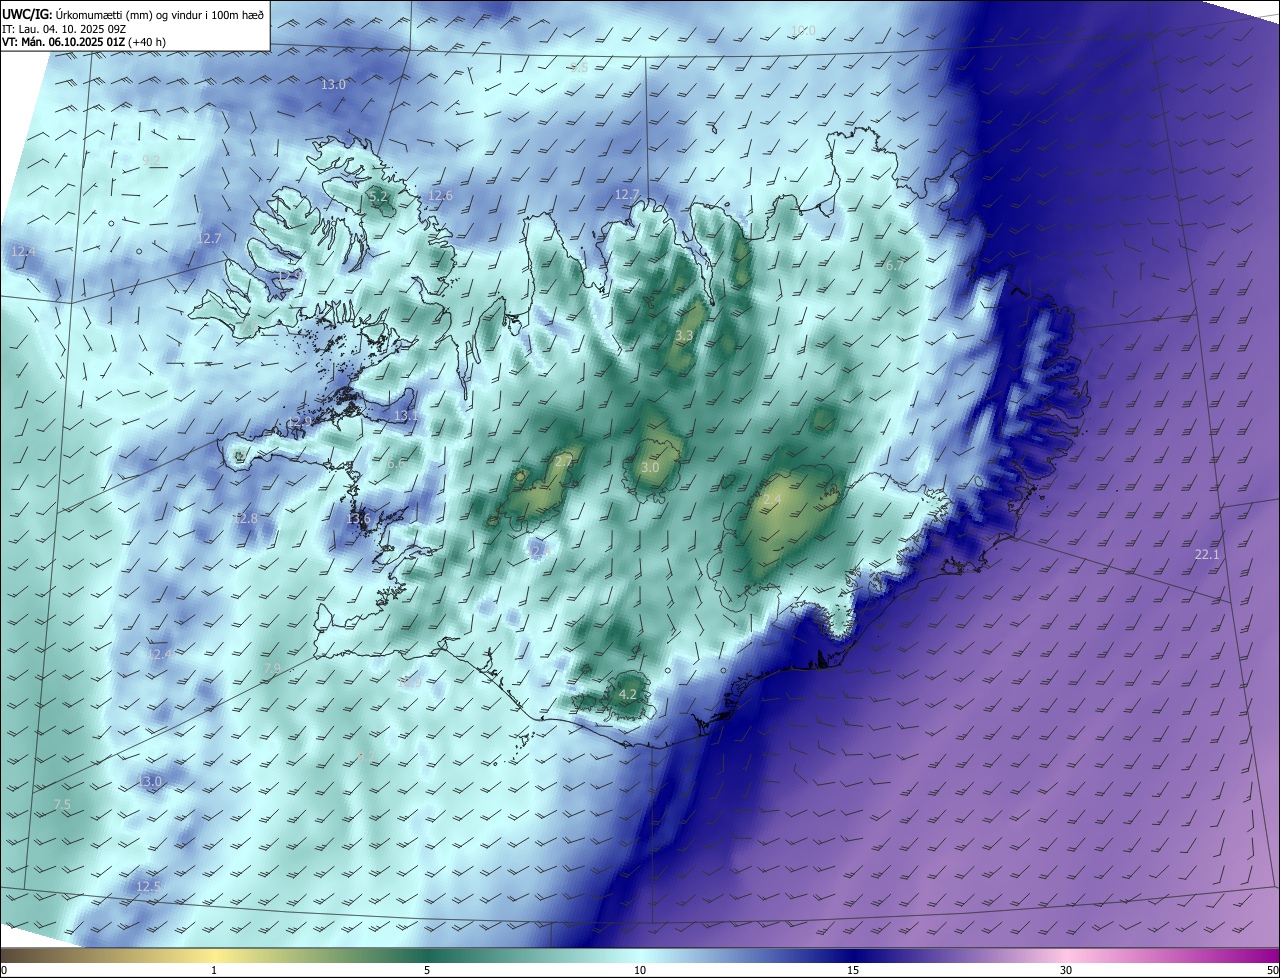
Task: Click the 3.0 value on the glacier patch
Action: 650,467
